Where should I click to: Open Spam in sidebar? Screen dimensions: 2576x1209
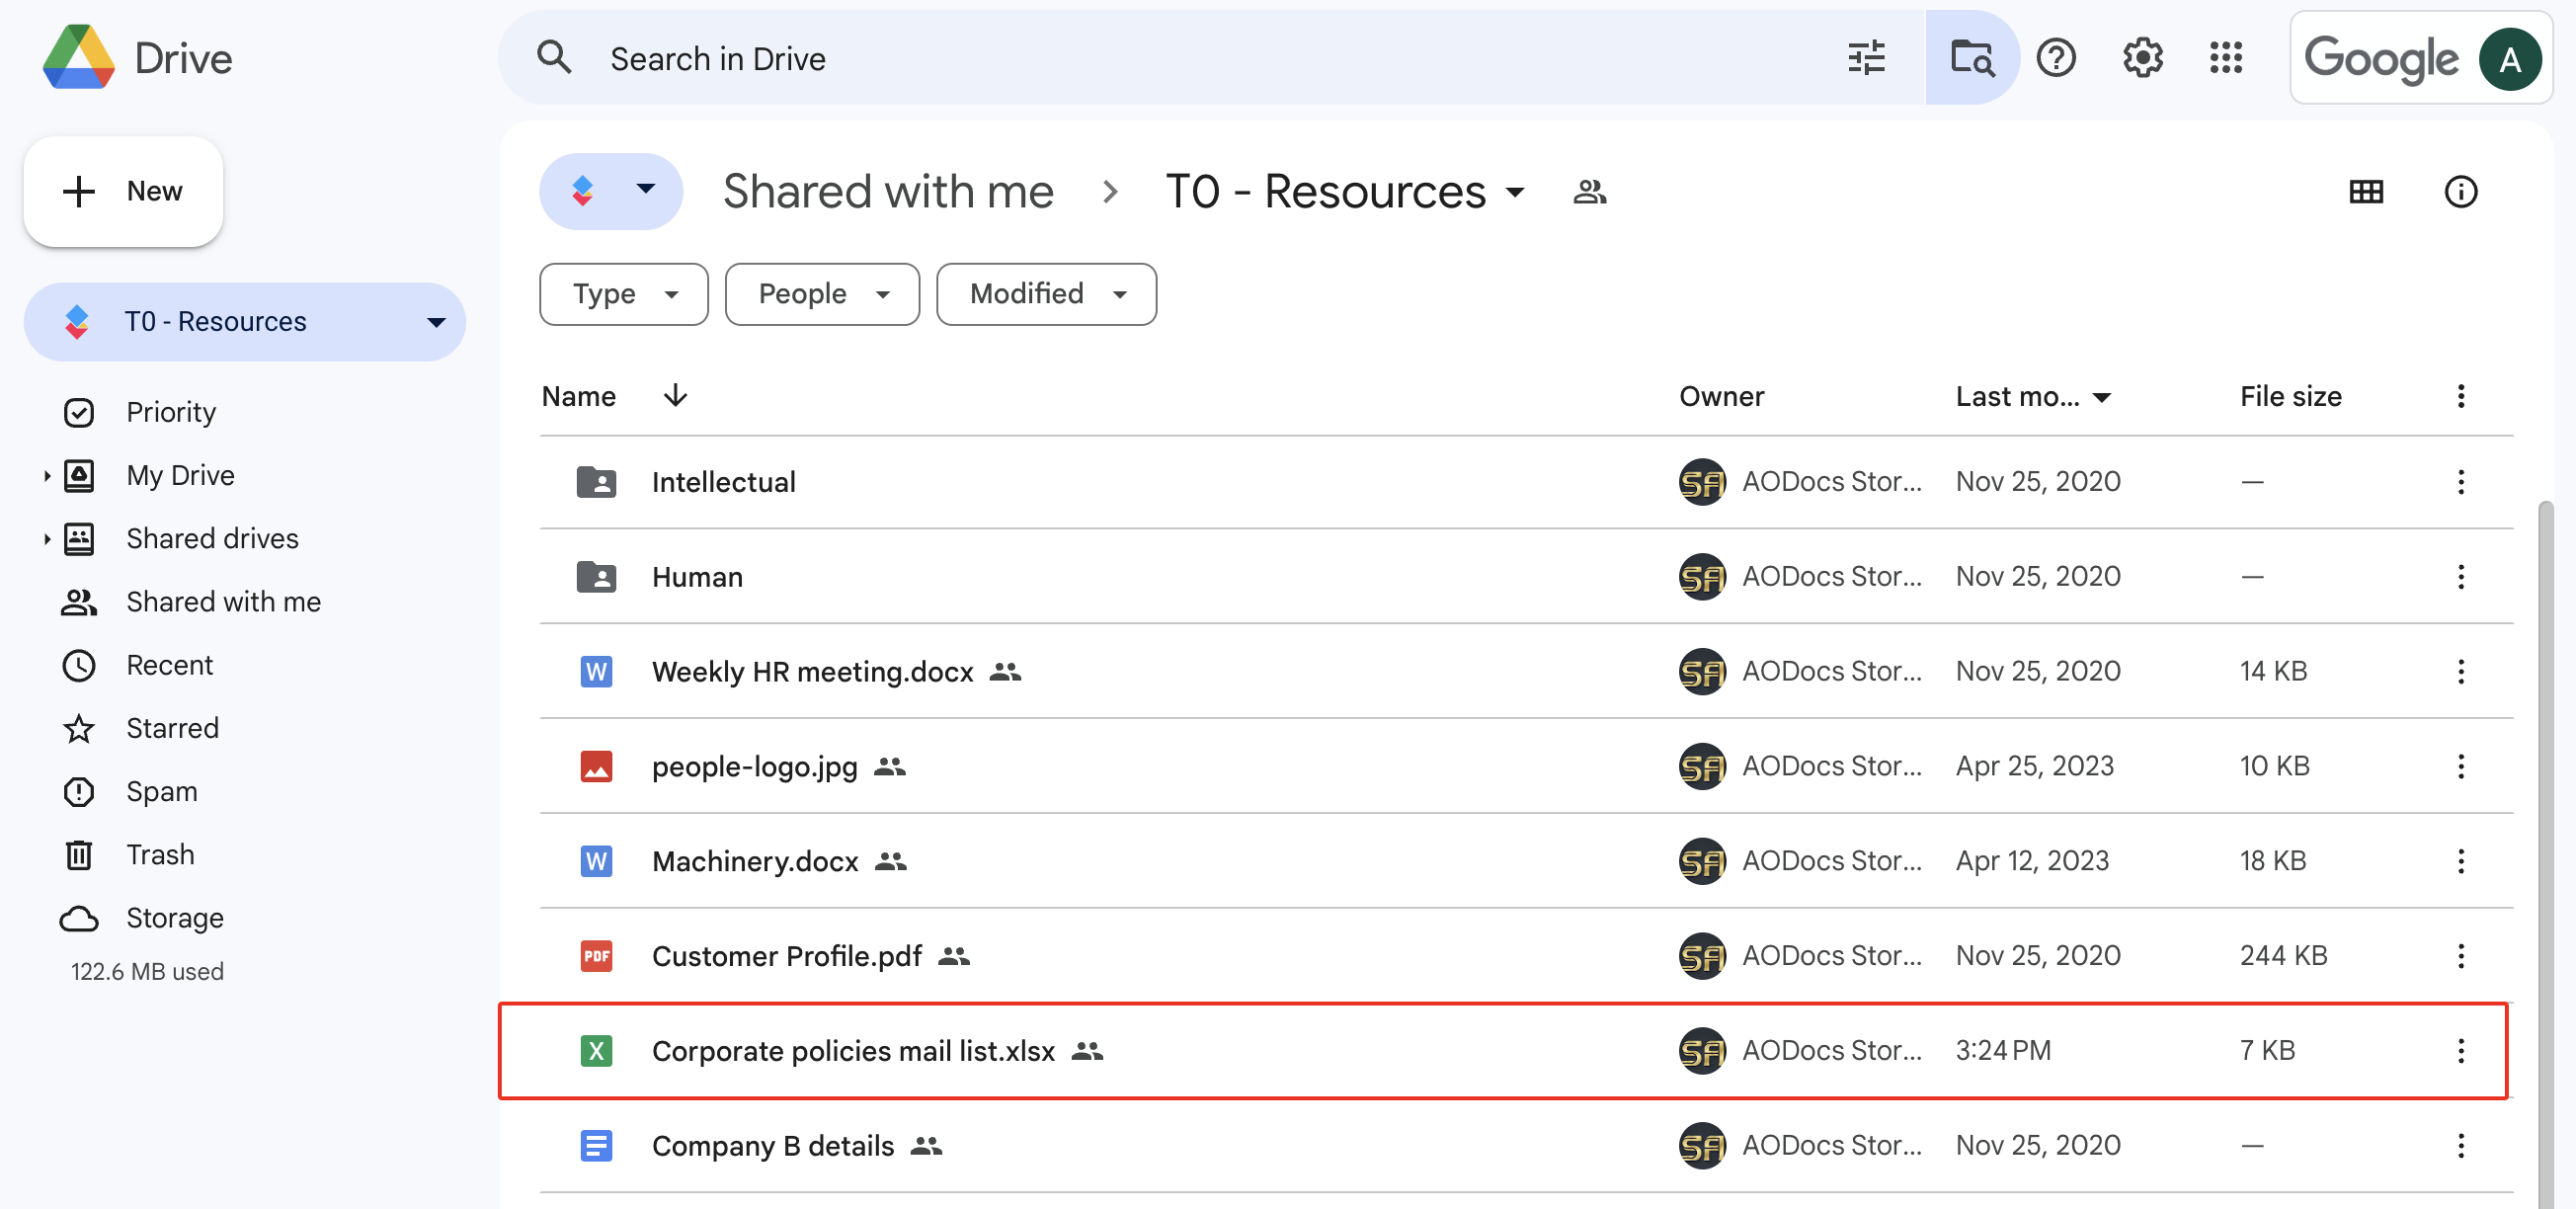[x=161, y=791]
